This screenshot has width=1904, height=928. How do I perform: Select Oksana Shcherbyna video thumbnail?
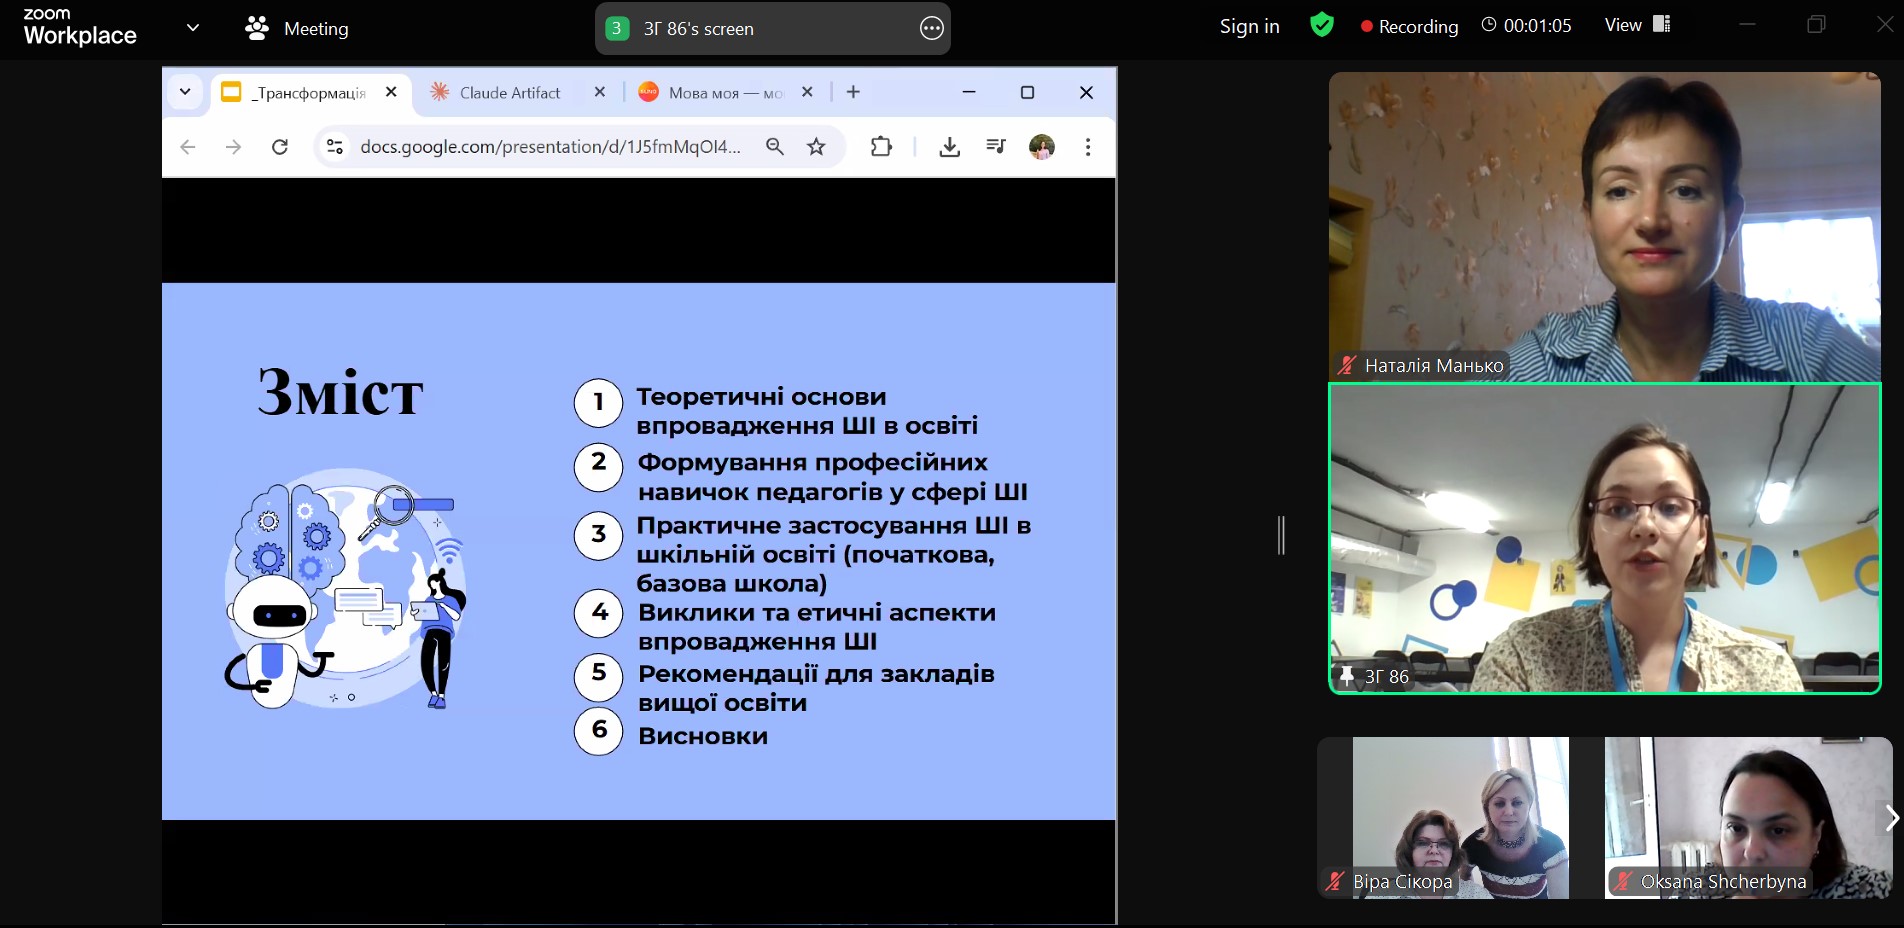coord(1748,818)
